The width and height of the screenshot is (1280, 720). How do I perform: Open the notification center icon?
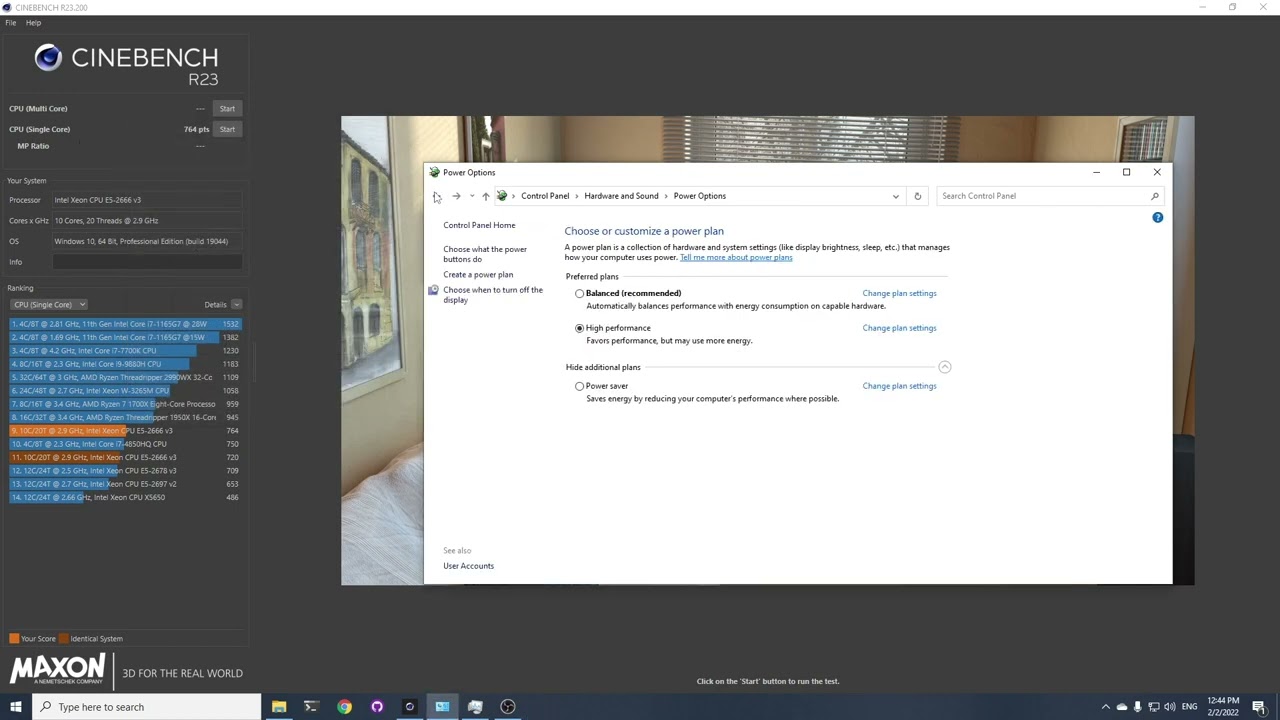coord(1259,707)
